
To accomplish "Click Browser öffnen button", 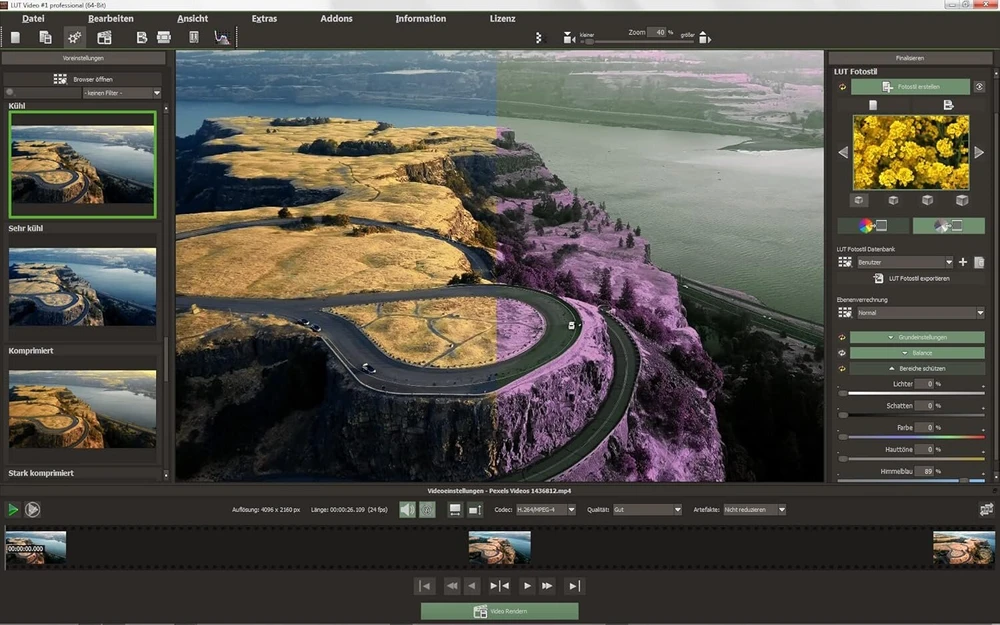I will pyautogui.click(x=83, y=79).
